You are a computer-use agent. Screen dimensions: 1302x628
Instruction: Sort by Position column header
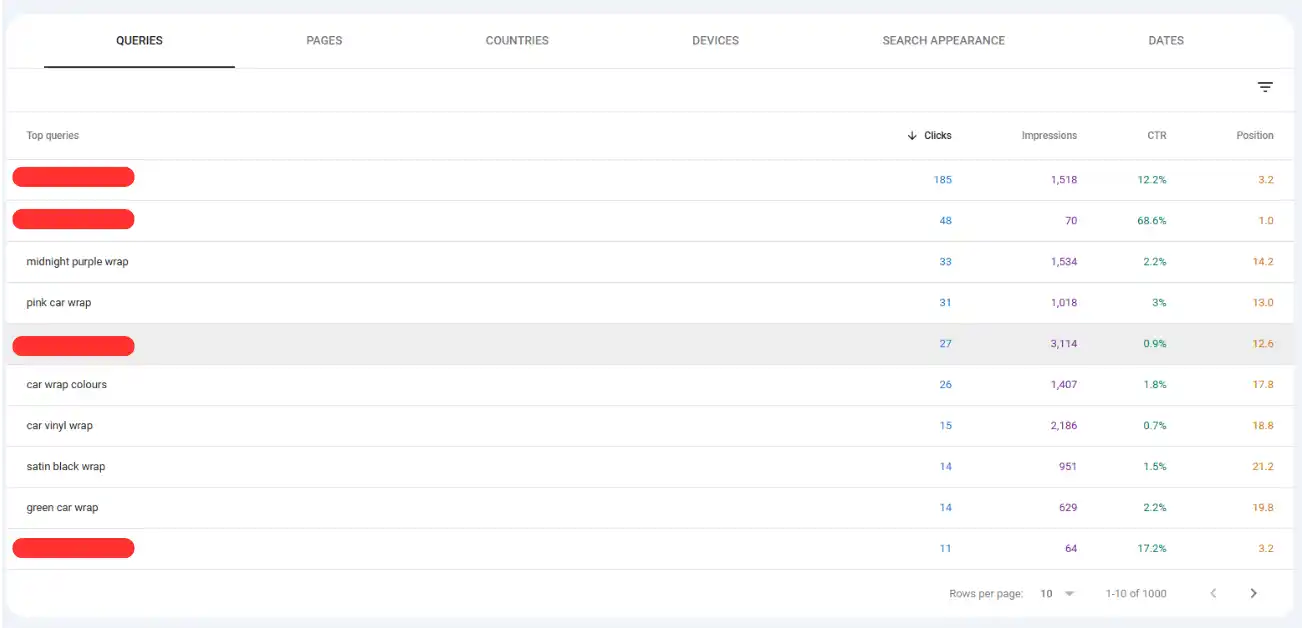coord(1255,135)
